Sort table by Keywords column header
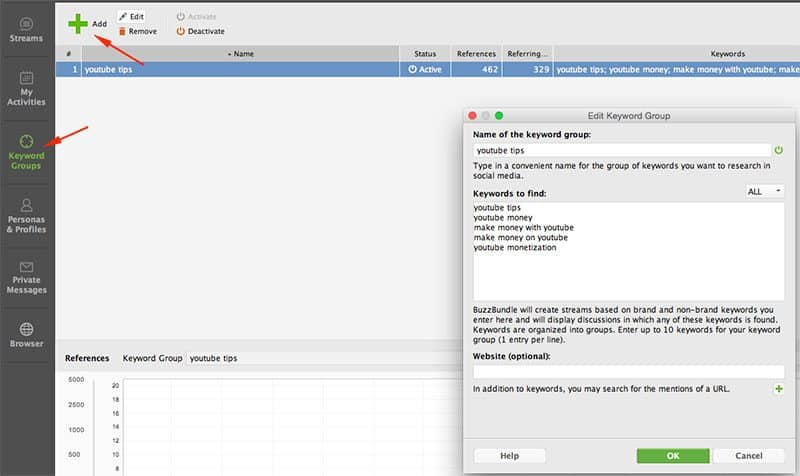 pos(677,54)
